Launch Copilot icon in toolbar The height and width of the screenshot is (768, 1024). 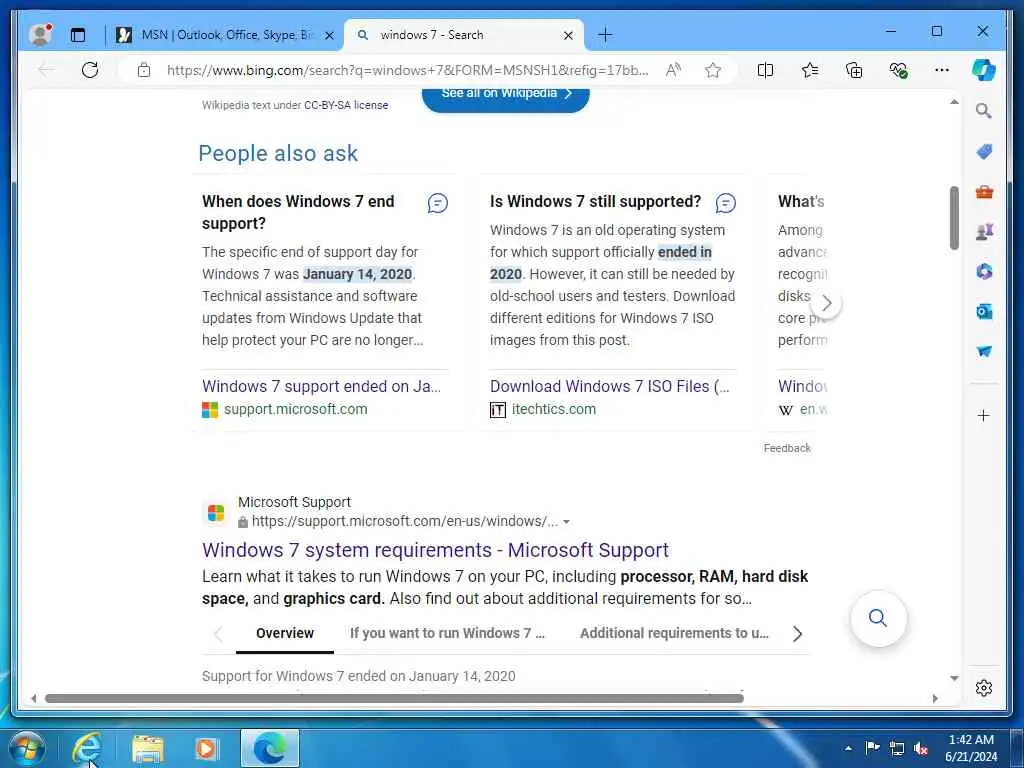pyautogui.click(x=984, y=70)
